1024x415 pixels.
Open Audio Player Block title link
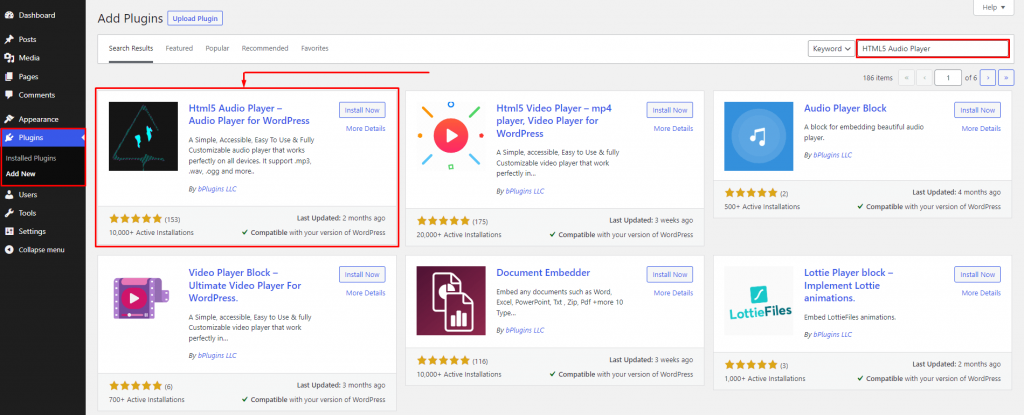845,108
